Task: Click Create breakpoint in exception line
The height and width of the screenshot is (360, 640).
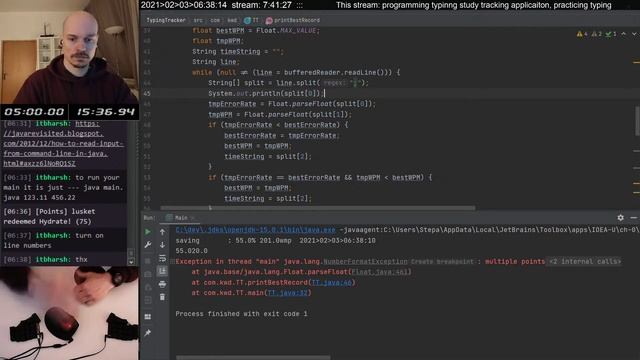Action: pos(442,262)
